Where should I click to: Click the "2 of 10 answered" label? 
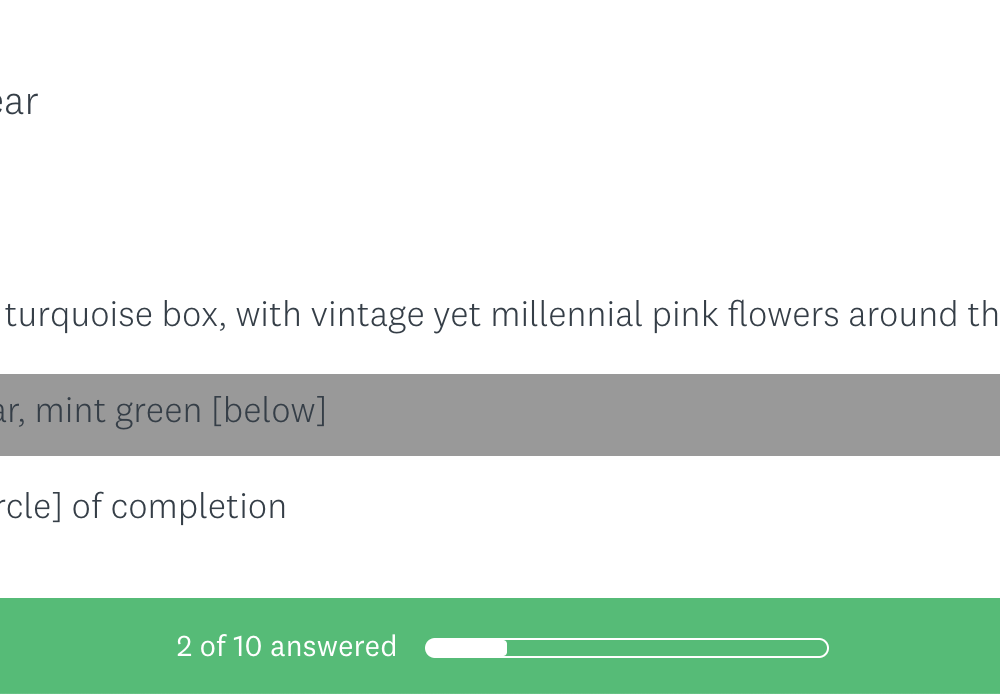pyautogui.click(x=286, y=646)
